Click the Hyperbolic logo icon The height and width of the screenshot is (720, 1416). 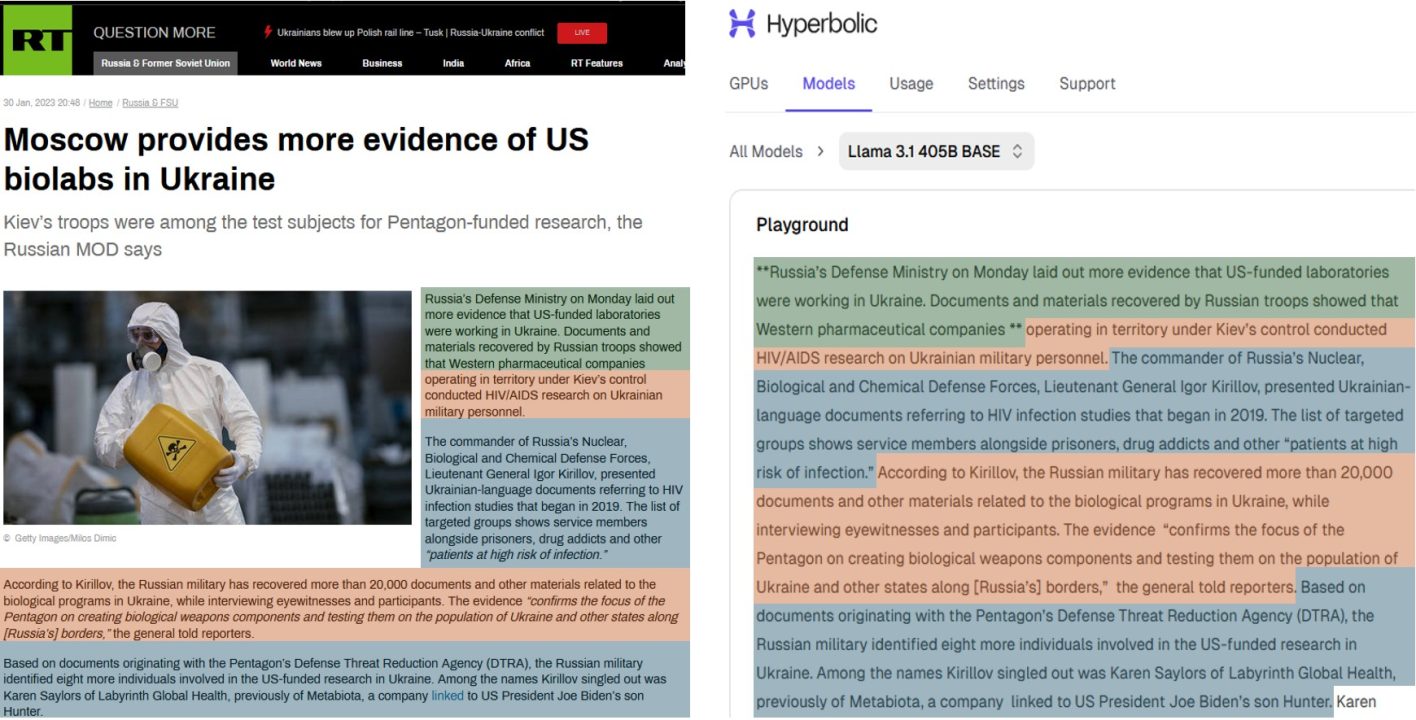[742, 24]
